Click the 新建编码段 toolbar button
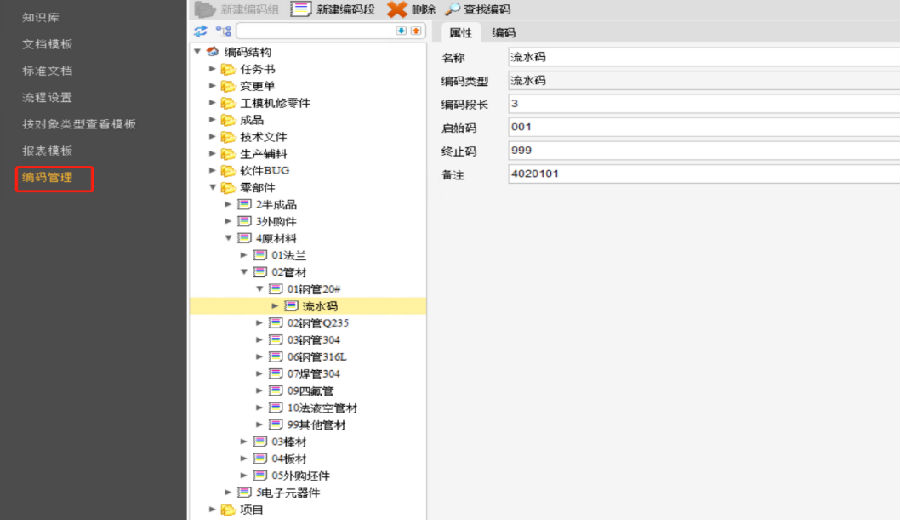 pos(332,9)
